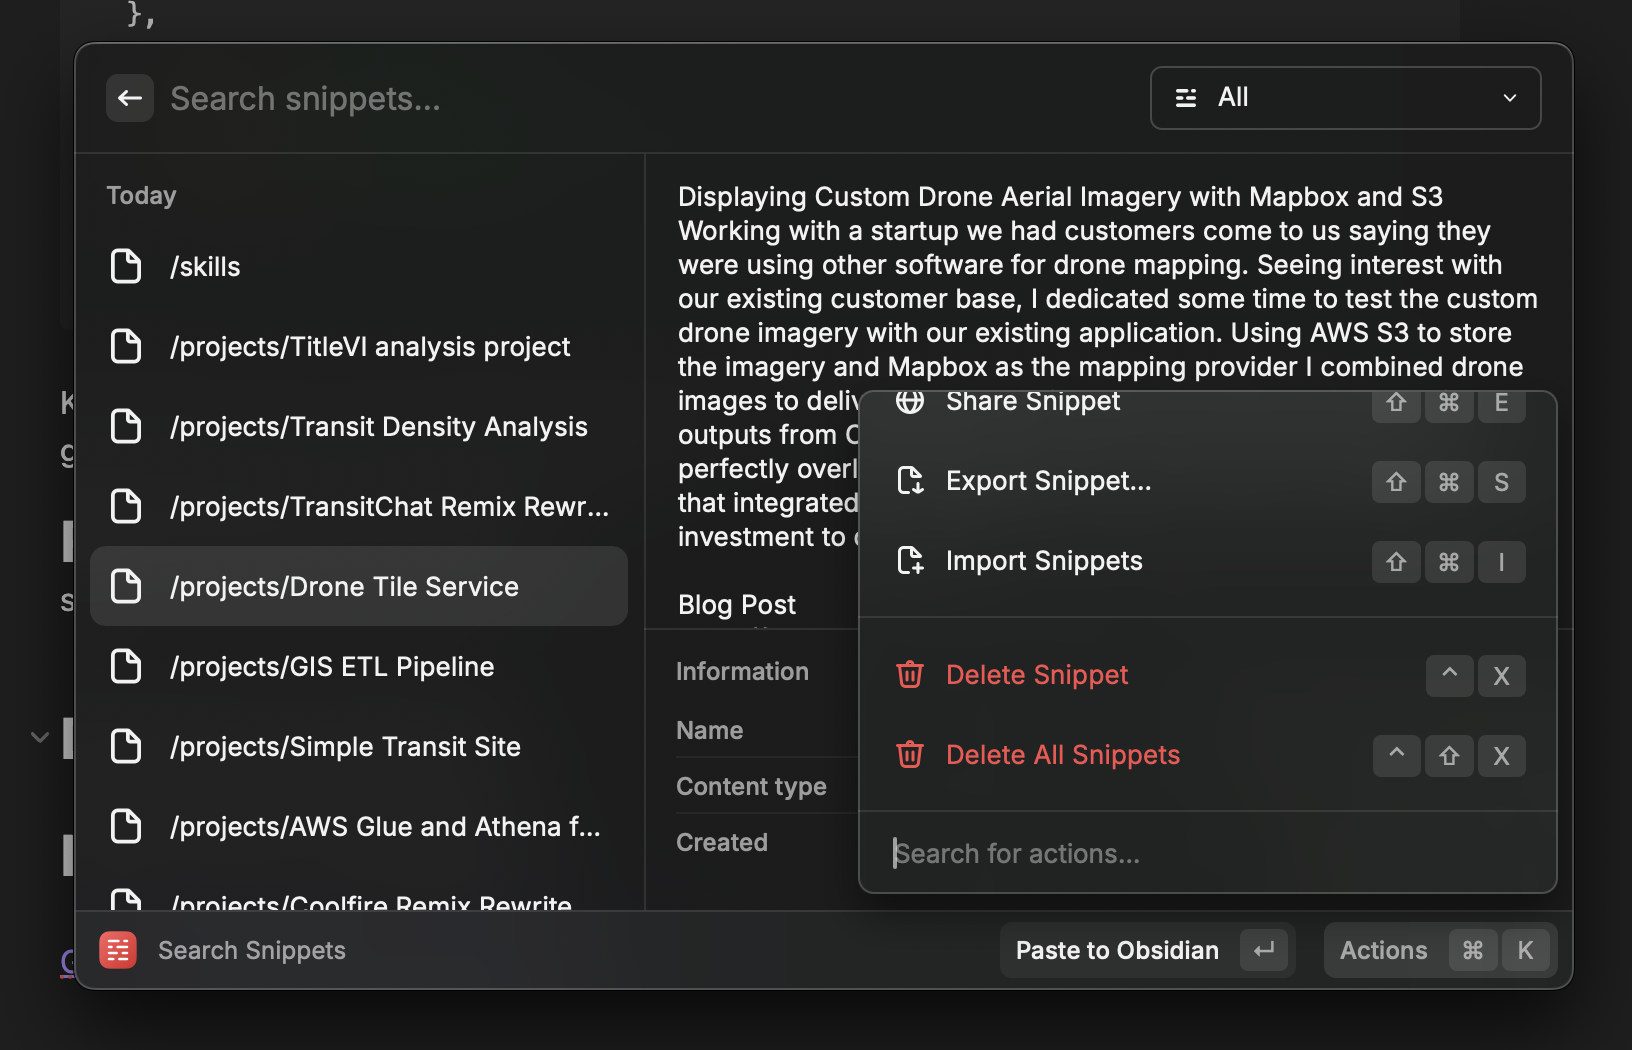Image resolution: width=1632 pixels, height=1050 pixels.
Task: Click the TitleVI analysis project document icon
Action: (x=126, y=346)
